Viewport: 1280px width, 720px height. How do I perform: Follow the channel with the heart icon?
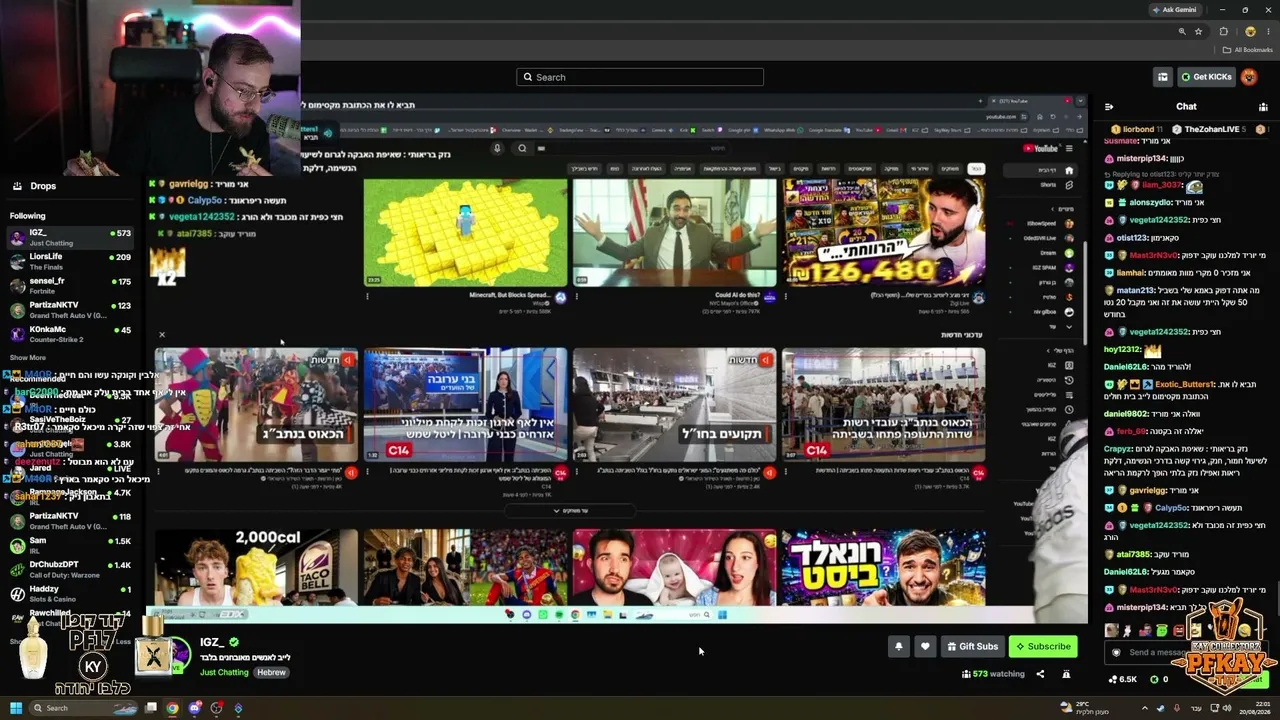[x=925, y=646]
